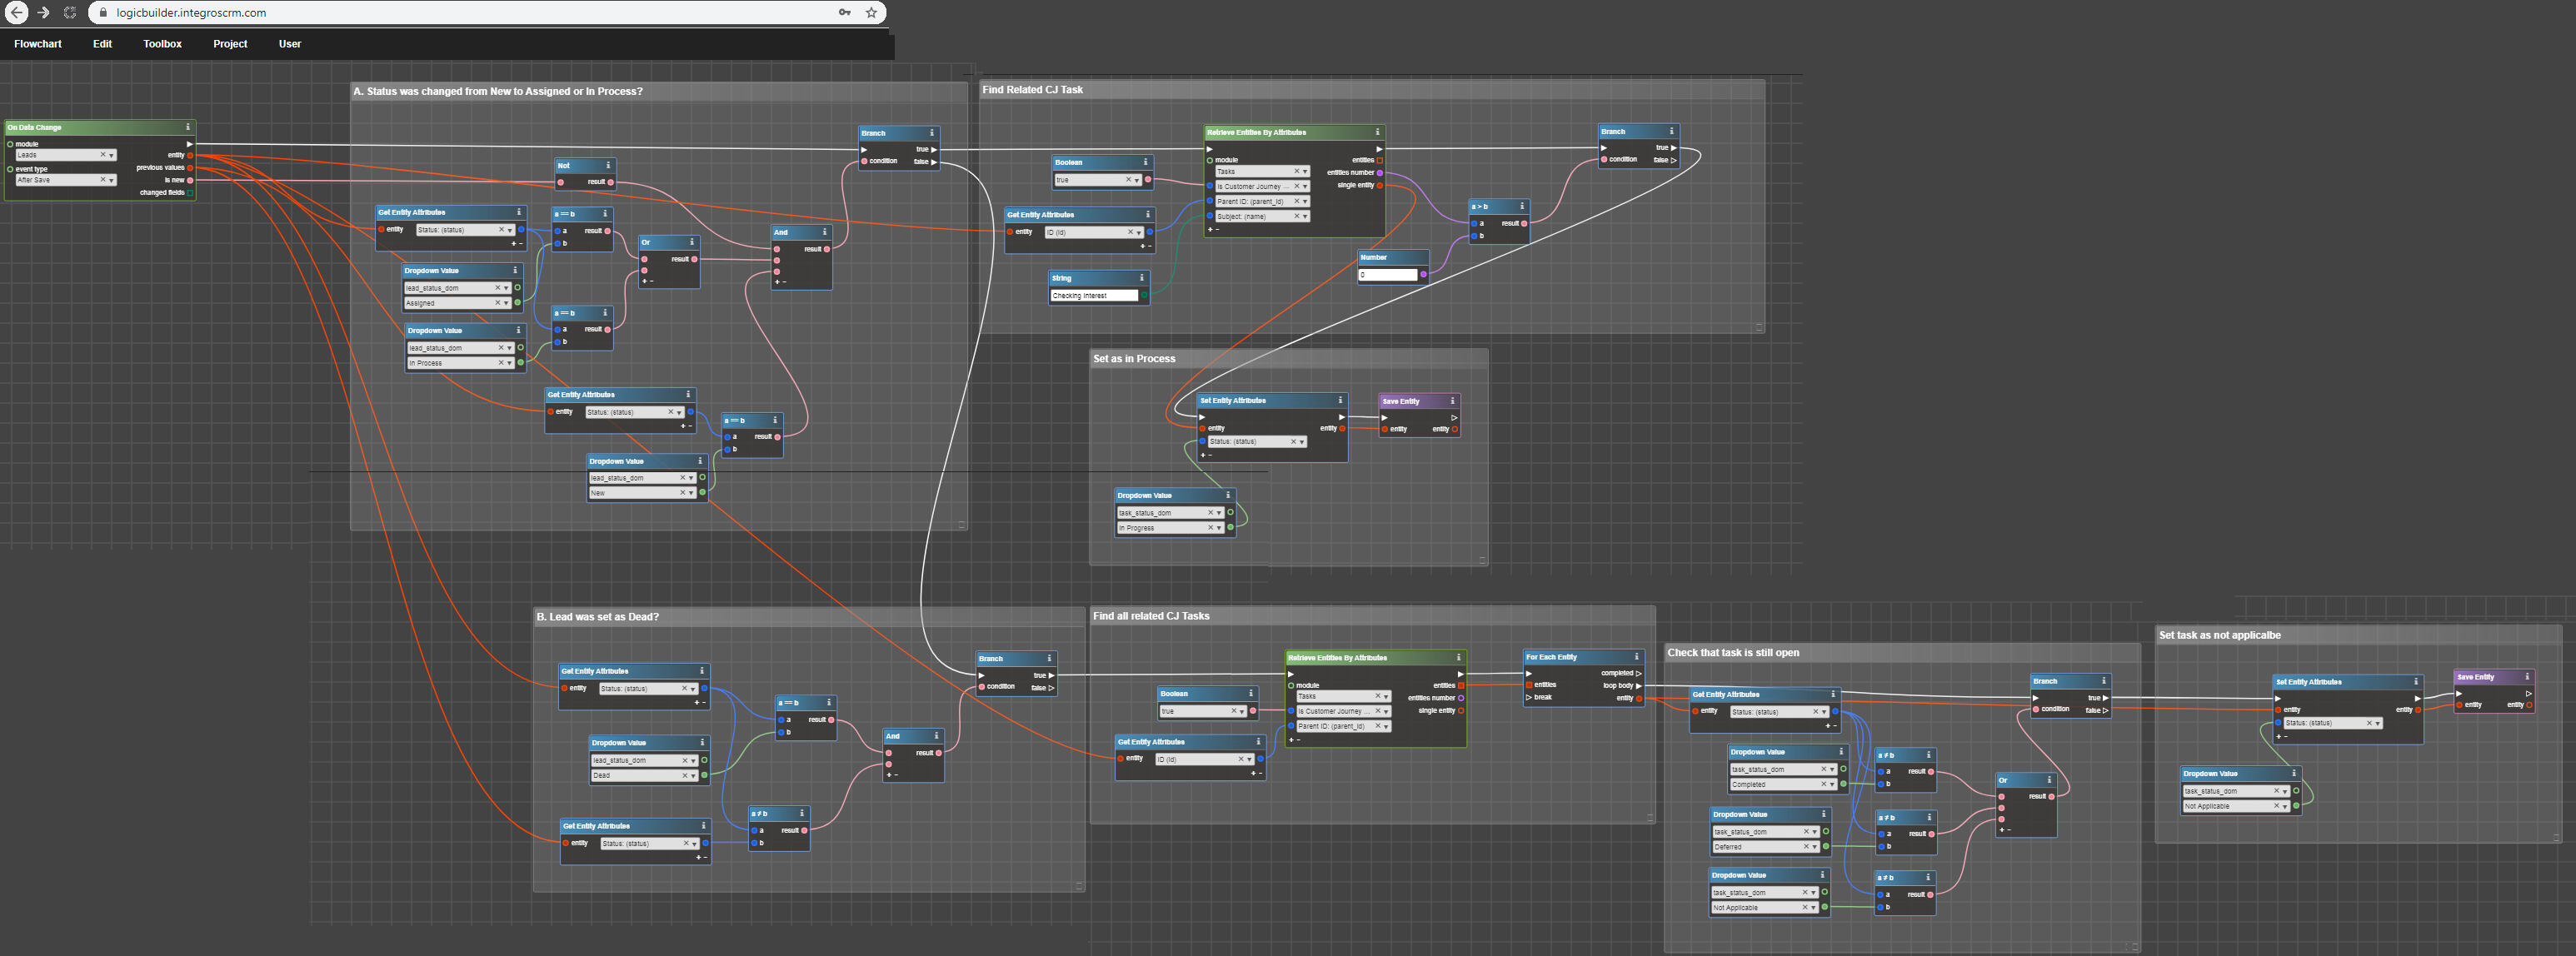Click the break input port on For Each Entity
The image size is (2576, 956).
click(1529, 697)
